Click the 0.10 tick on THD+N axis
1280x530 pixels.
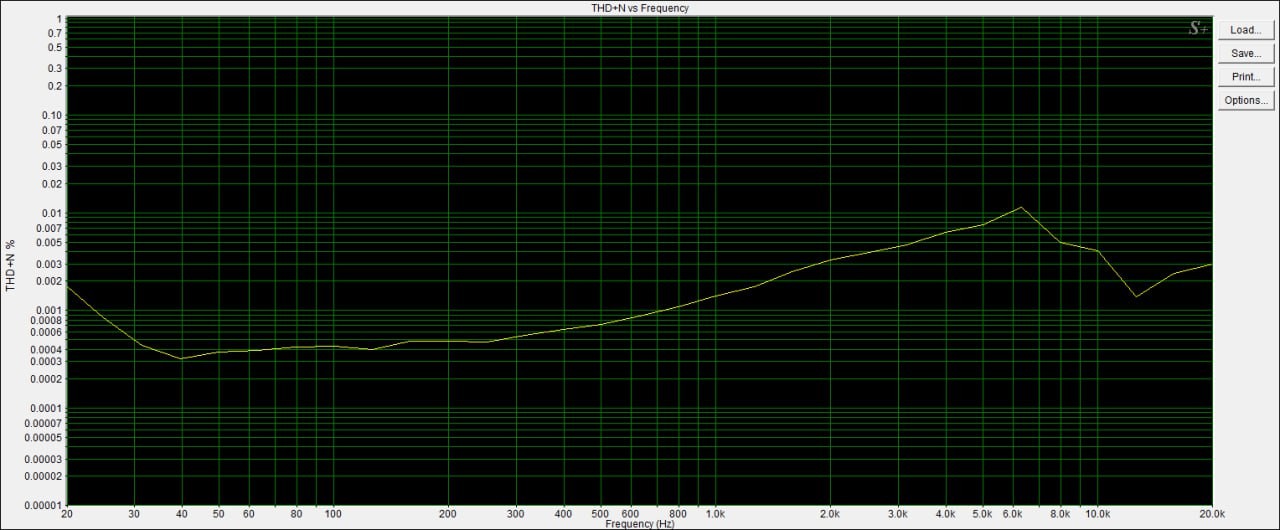(x=52, y=116)
